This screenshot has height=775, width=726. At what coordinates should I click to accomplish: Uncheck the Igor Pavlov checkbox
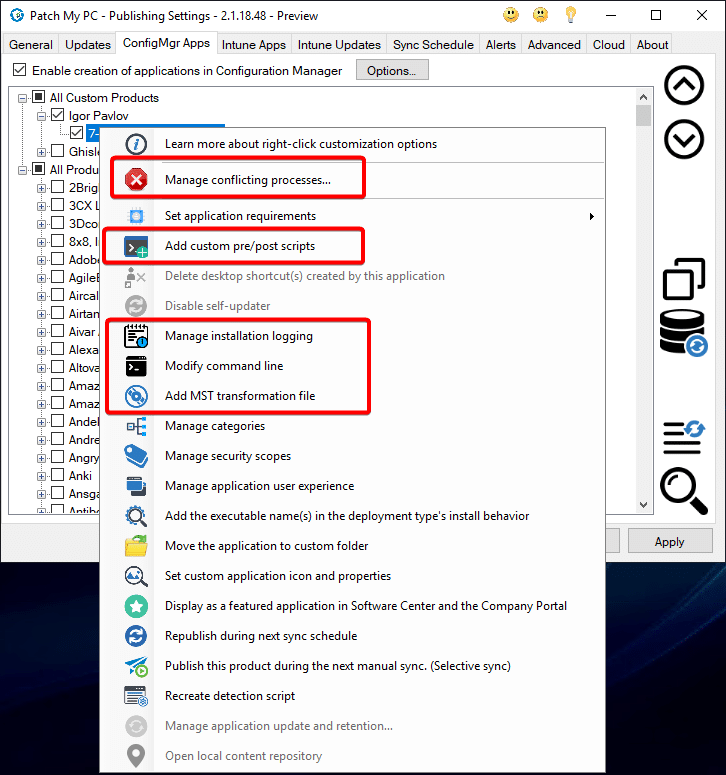(58, 116)
